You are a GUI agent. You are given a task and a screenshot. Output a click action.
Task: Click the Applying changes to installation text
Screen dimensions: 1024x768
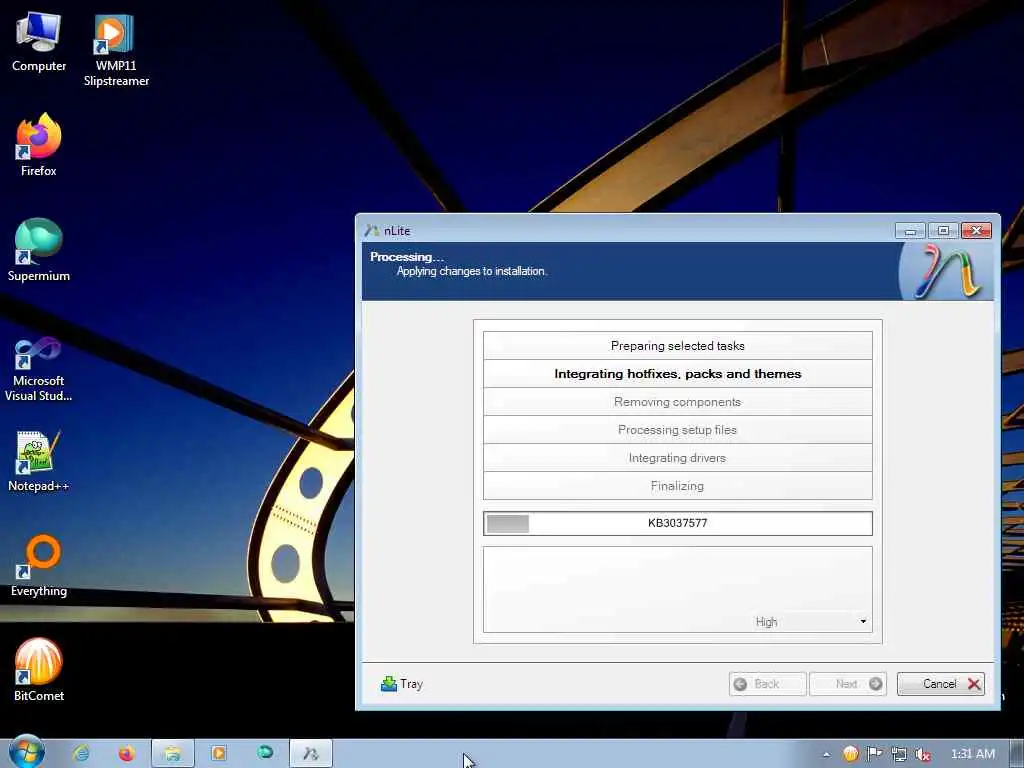tap(472, 271)
